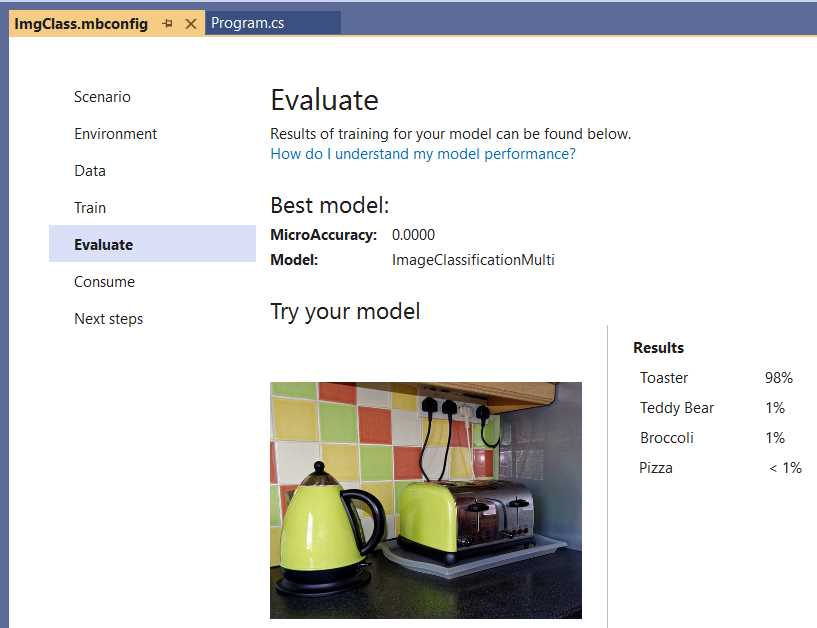Go to the Train step
Viewport: 817px width, 628px height.
(90, 207)
